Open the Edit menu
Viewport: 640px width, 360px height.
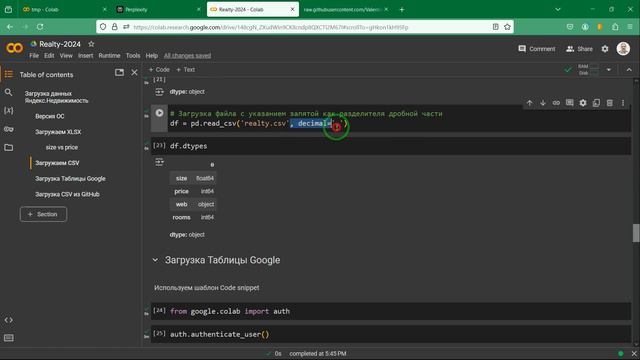pyautogui.click(x=49, y=56)
